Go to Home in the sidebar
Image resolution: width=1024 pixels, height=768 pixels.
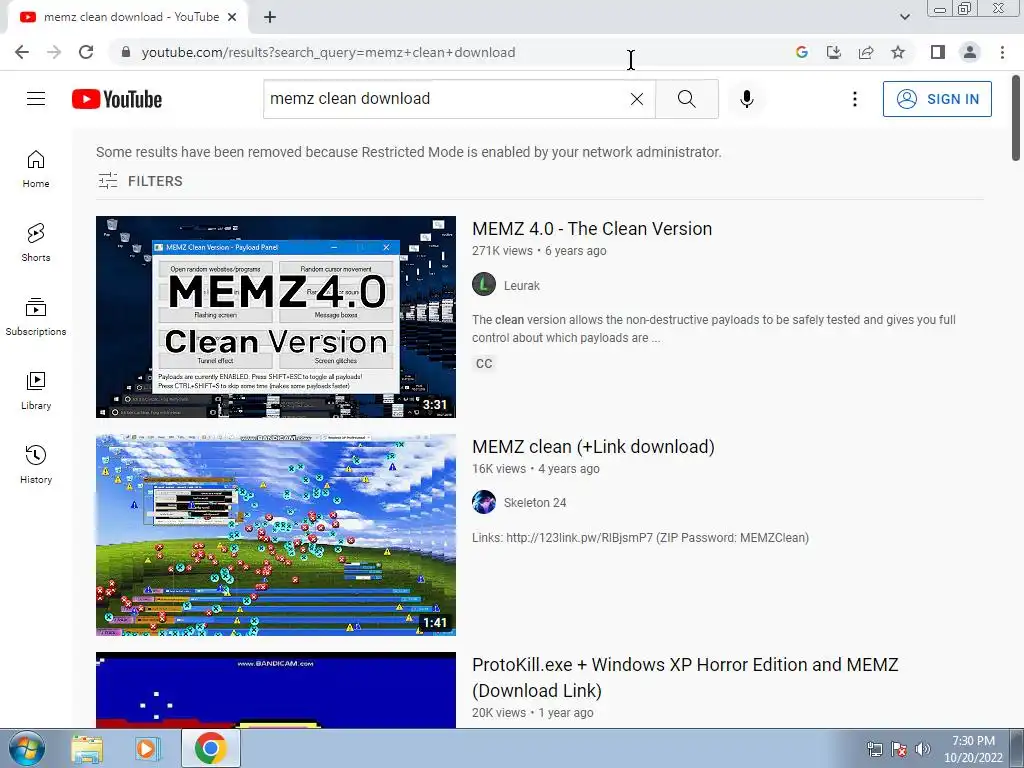(x=36, y=169)
